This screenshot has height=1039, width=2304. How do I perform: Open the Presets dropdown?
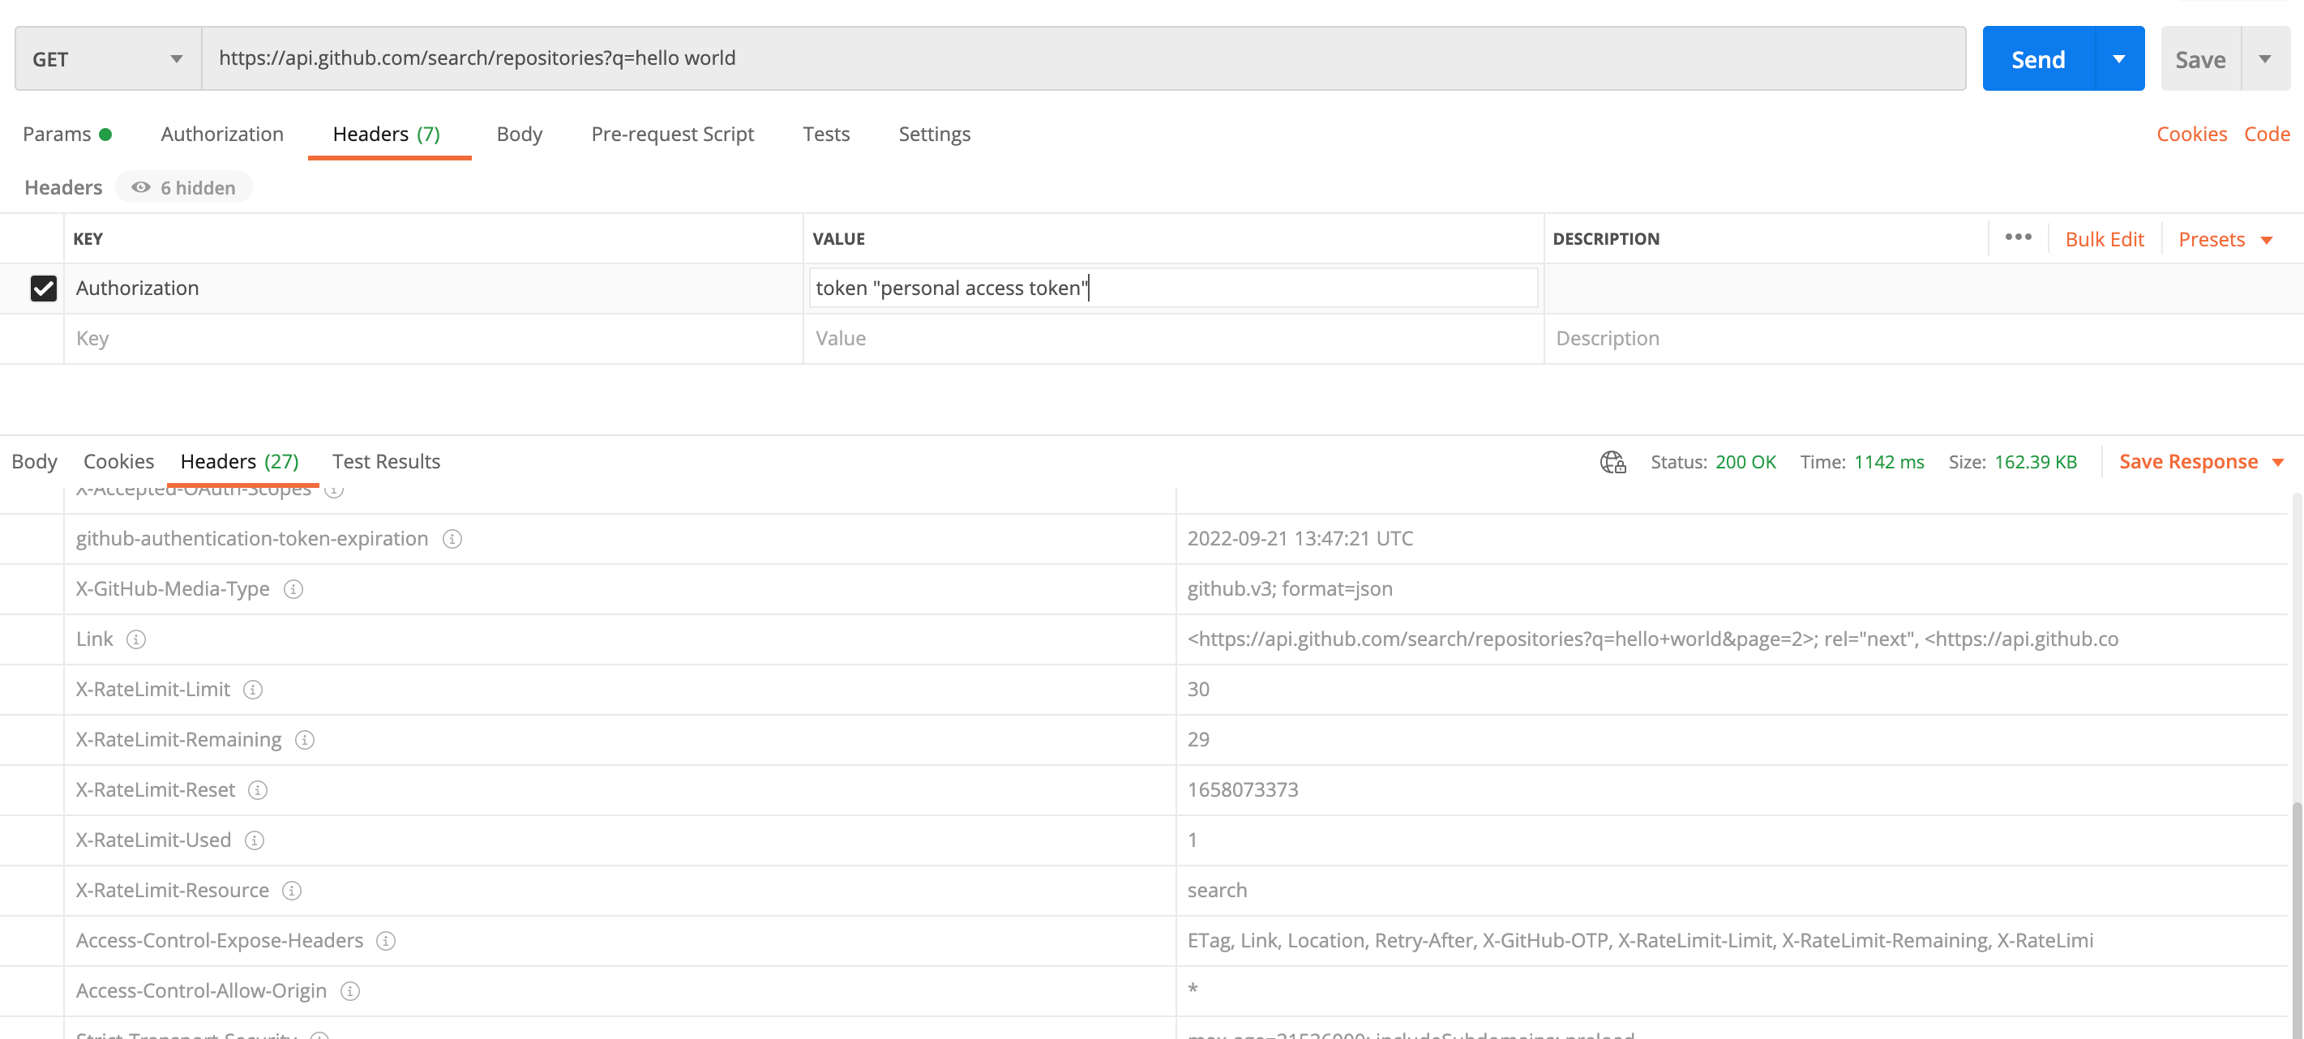click(x=2225, y=239)
